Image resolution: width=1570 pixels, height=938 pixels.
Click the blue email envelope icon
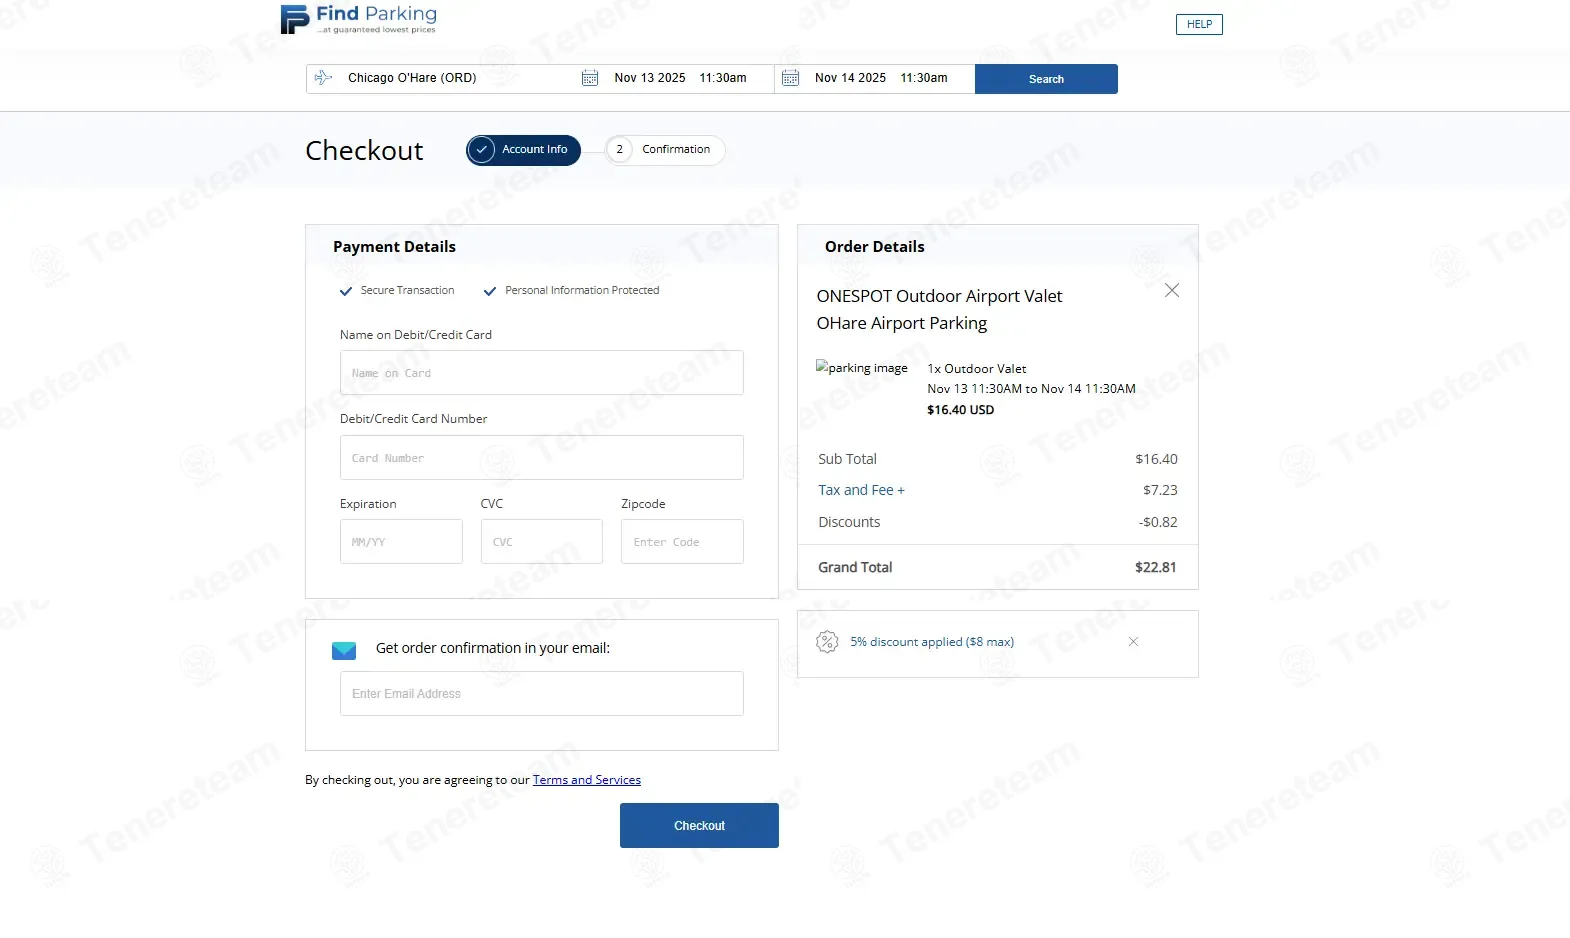344,650
